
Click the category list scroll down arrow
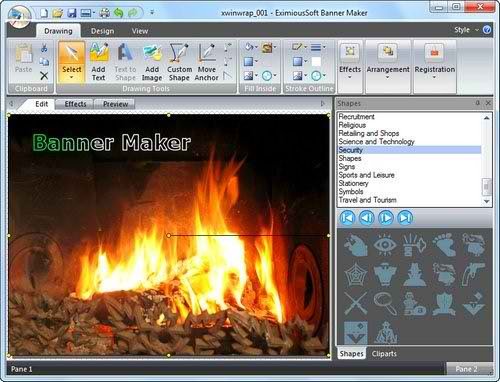pos(487,201)
